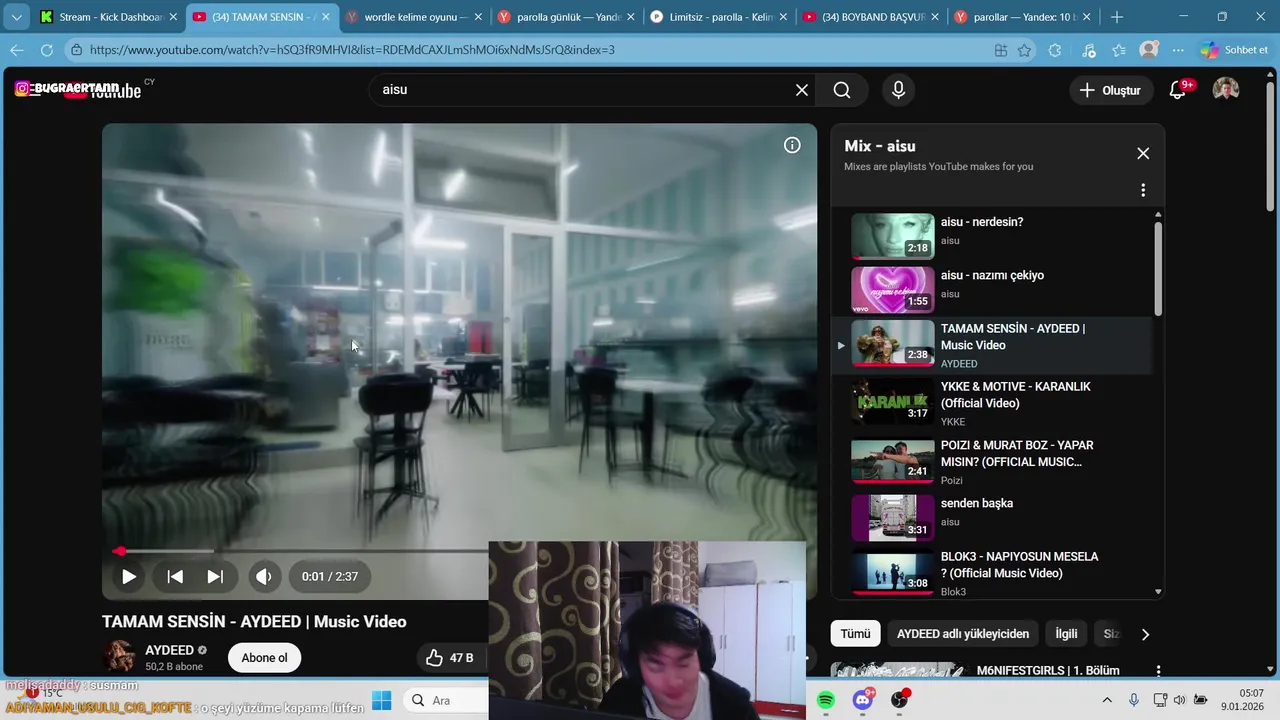This screenshot has width=1280, height=720.
Task: Open the AYDEED channel avatar
Action: [120, 657]
